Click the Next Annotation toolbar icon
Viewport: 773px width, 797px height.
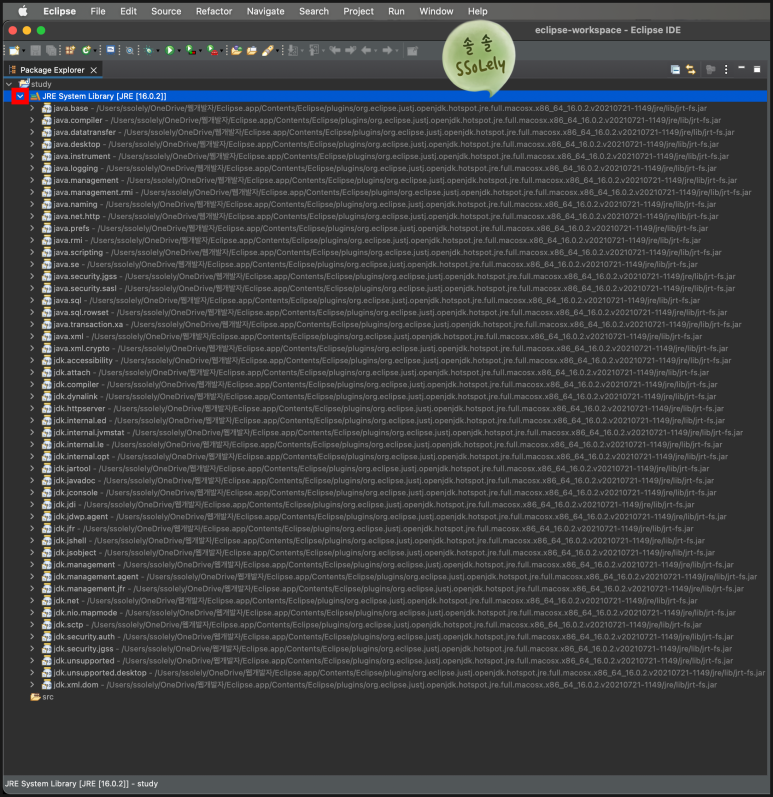pos(293,50)
